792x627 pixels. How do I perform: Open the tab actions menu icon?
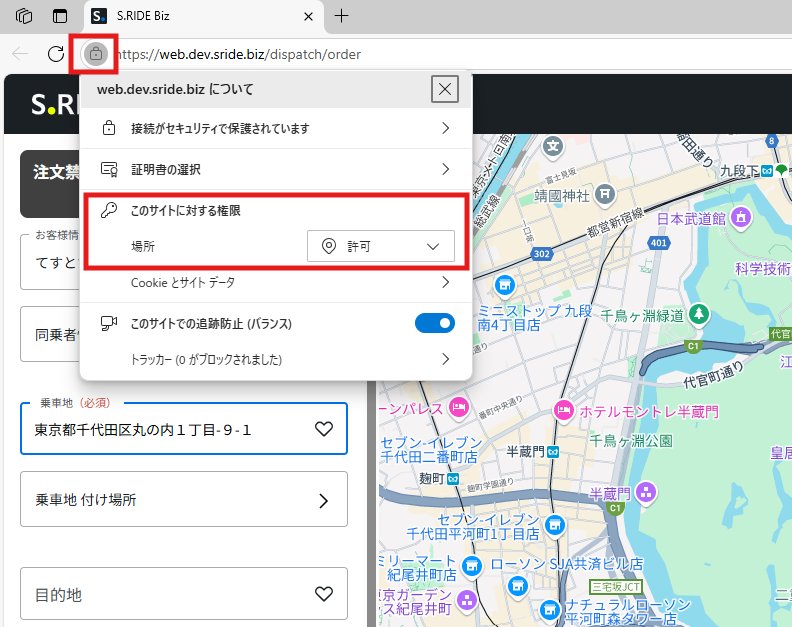tap(60, 16)
